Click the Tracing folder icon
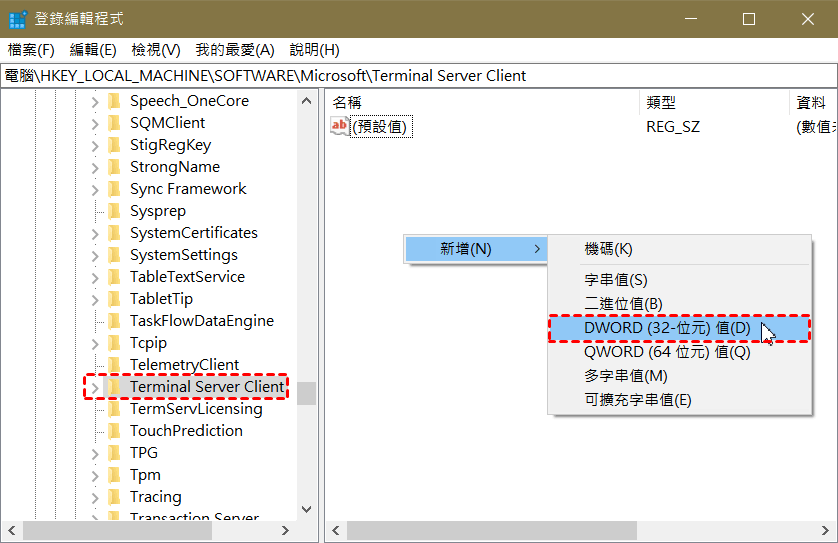 coord(114,497)
